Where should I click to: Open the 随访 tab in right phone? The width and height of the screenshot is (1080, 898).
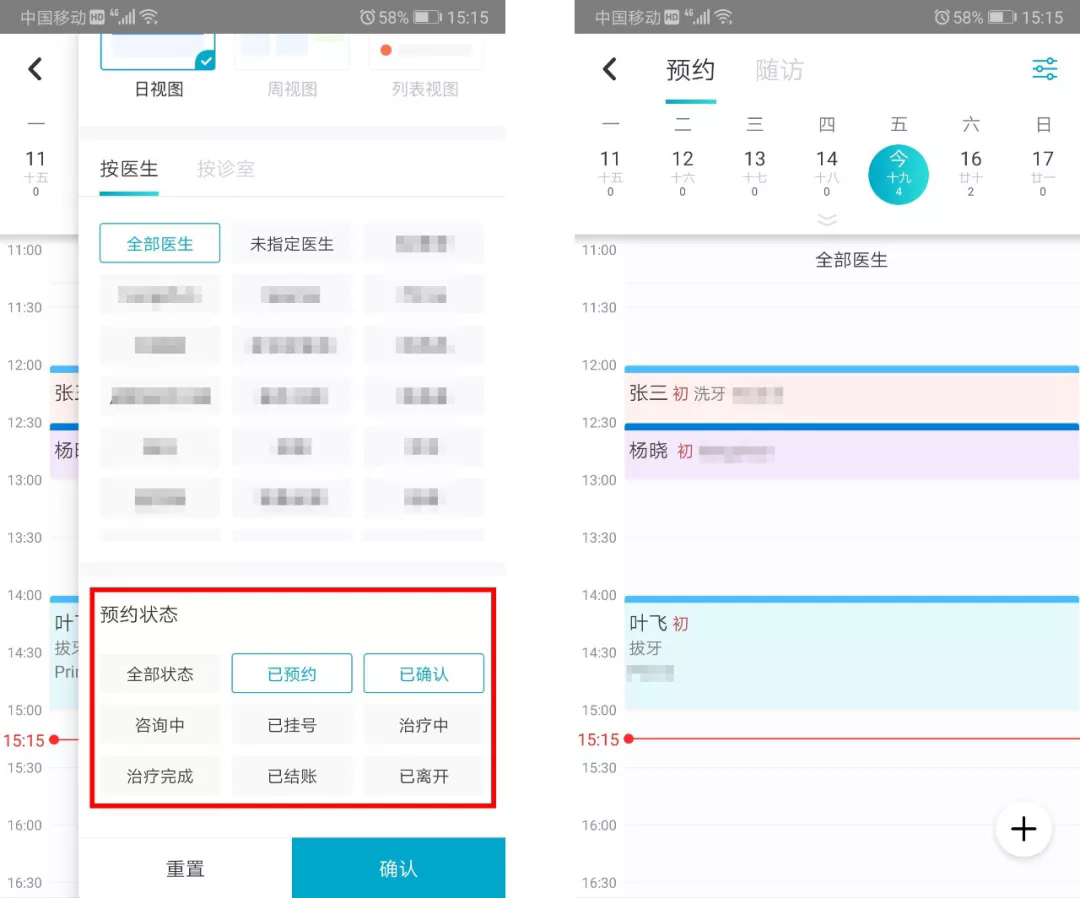[x=779, y=70]
